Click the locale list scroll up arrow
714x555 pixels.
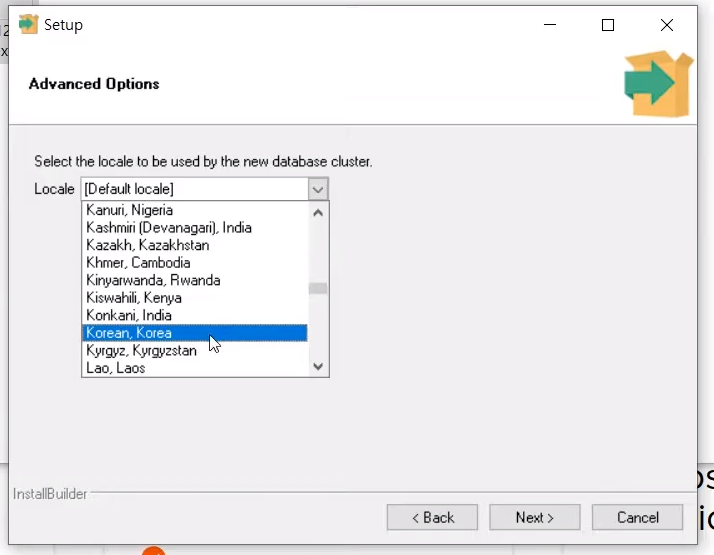pos(318,213)
